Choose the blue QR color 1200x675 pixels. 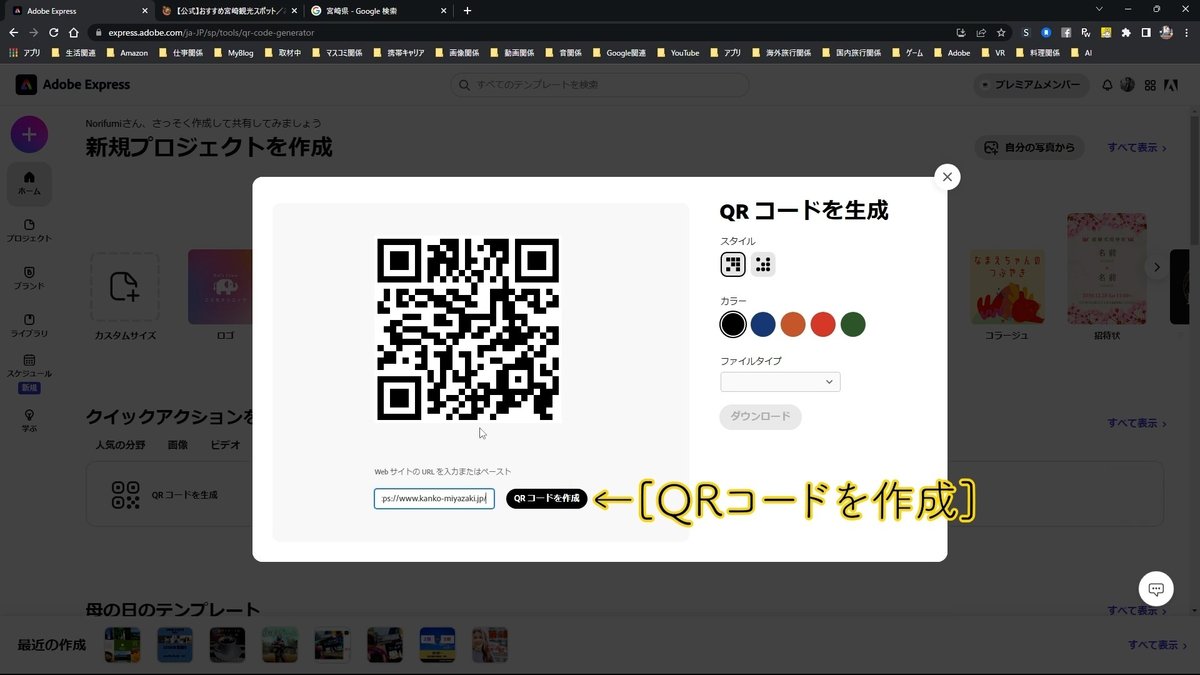click(763, 324)
